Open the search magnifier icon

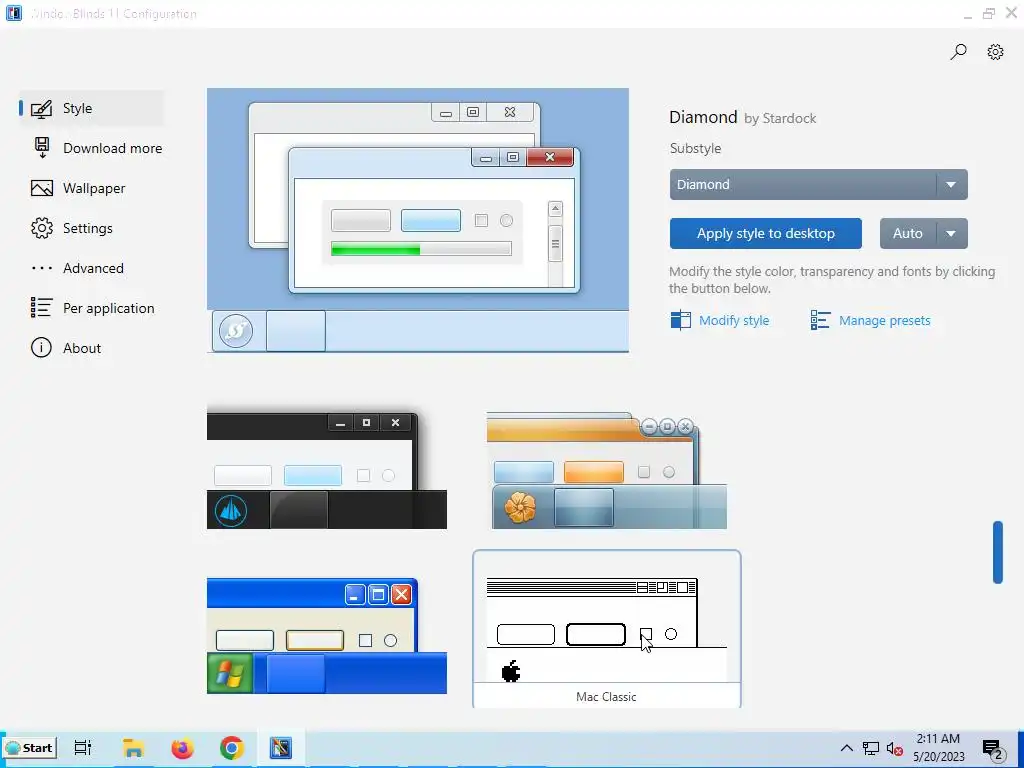958,52
